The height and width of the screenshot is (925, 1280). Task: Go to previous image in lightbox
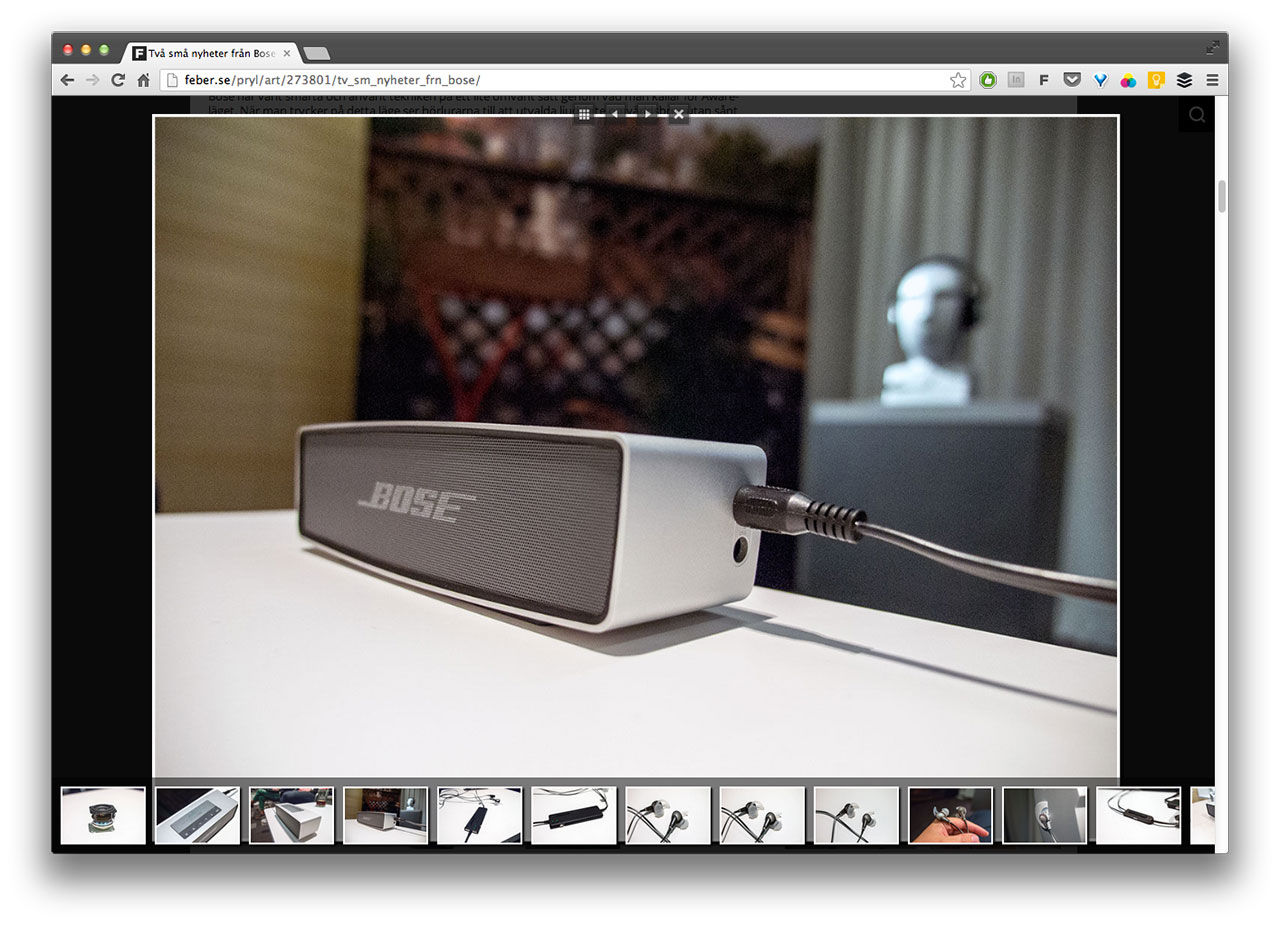click(x=615, y=115)
